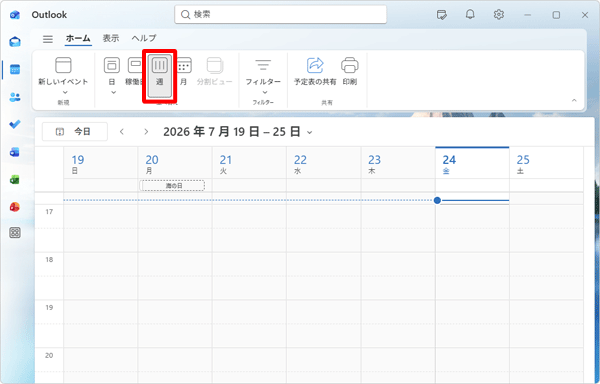Select Wednesday 22 column header
The width and height of the screenshot is (600, 384).
(324, 163)
